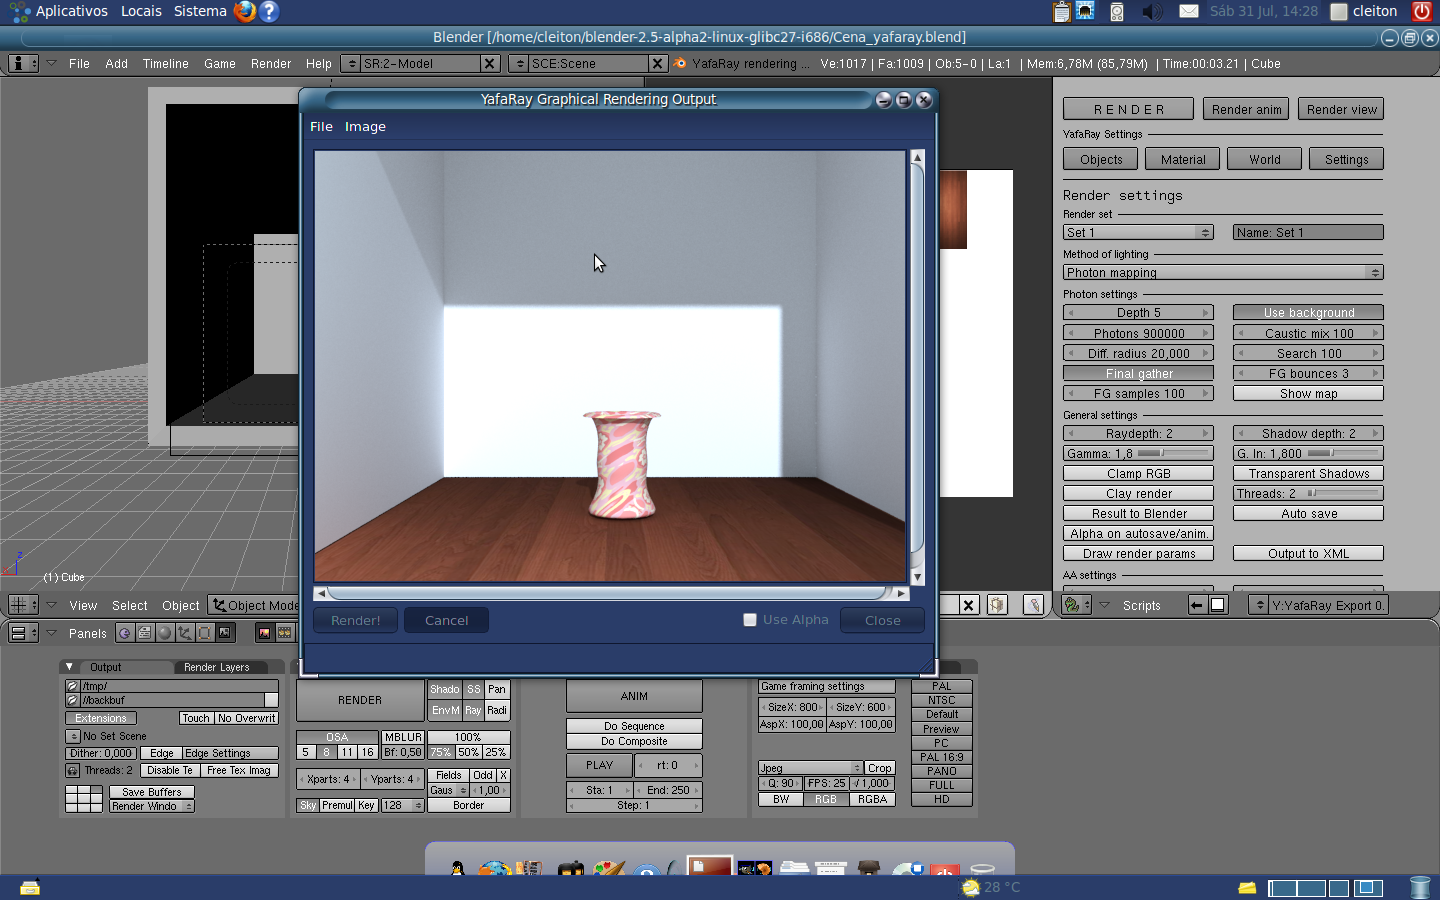Click the render output vertical scrollbar
The width and height of the screenshot is (1440, 900).
pyautogui.click(x=917, y=367)
